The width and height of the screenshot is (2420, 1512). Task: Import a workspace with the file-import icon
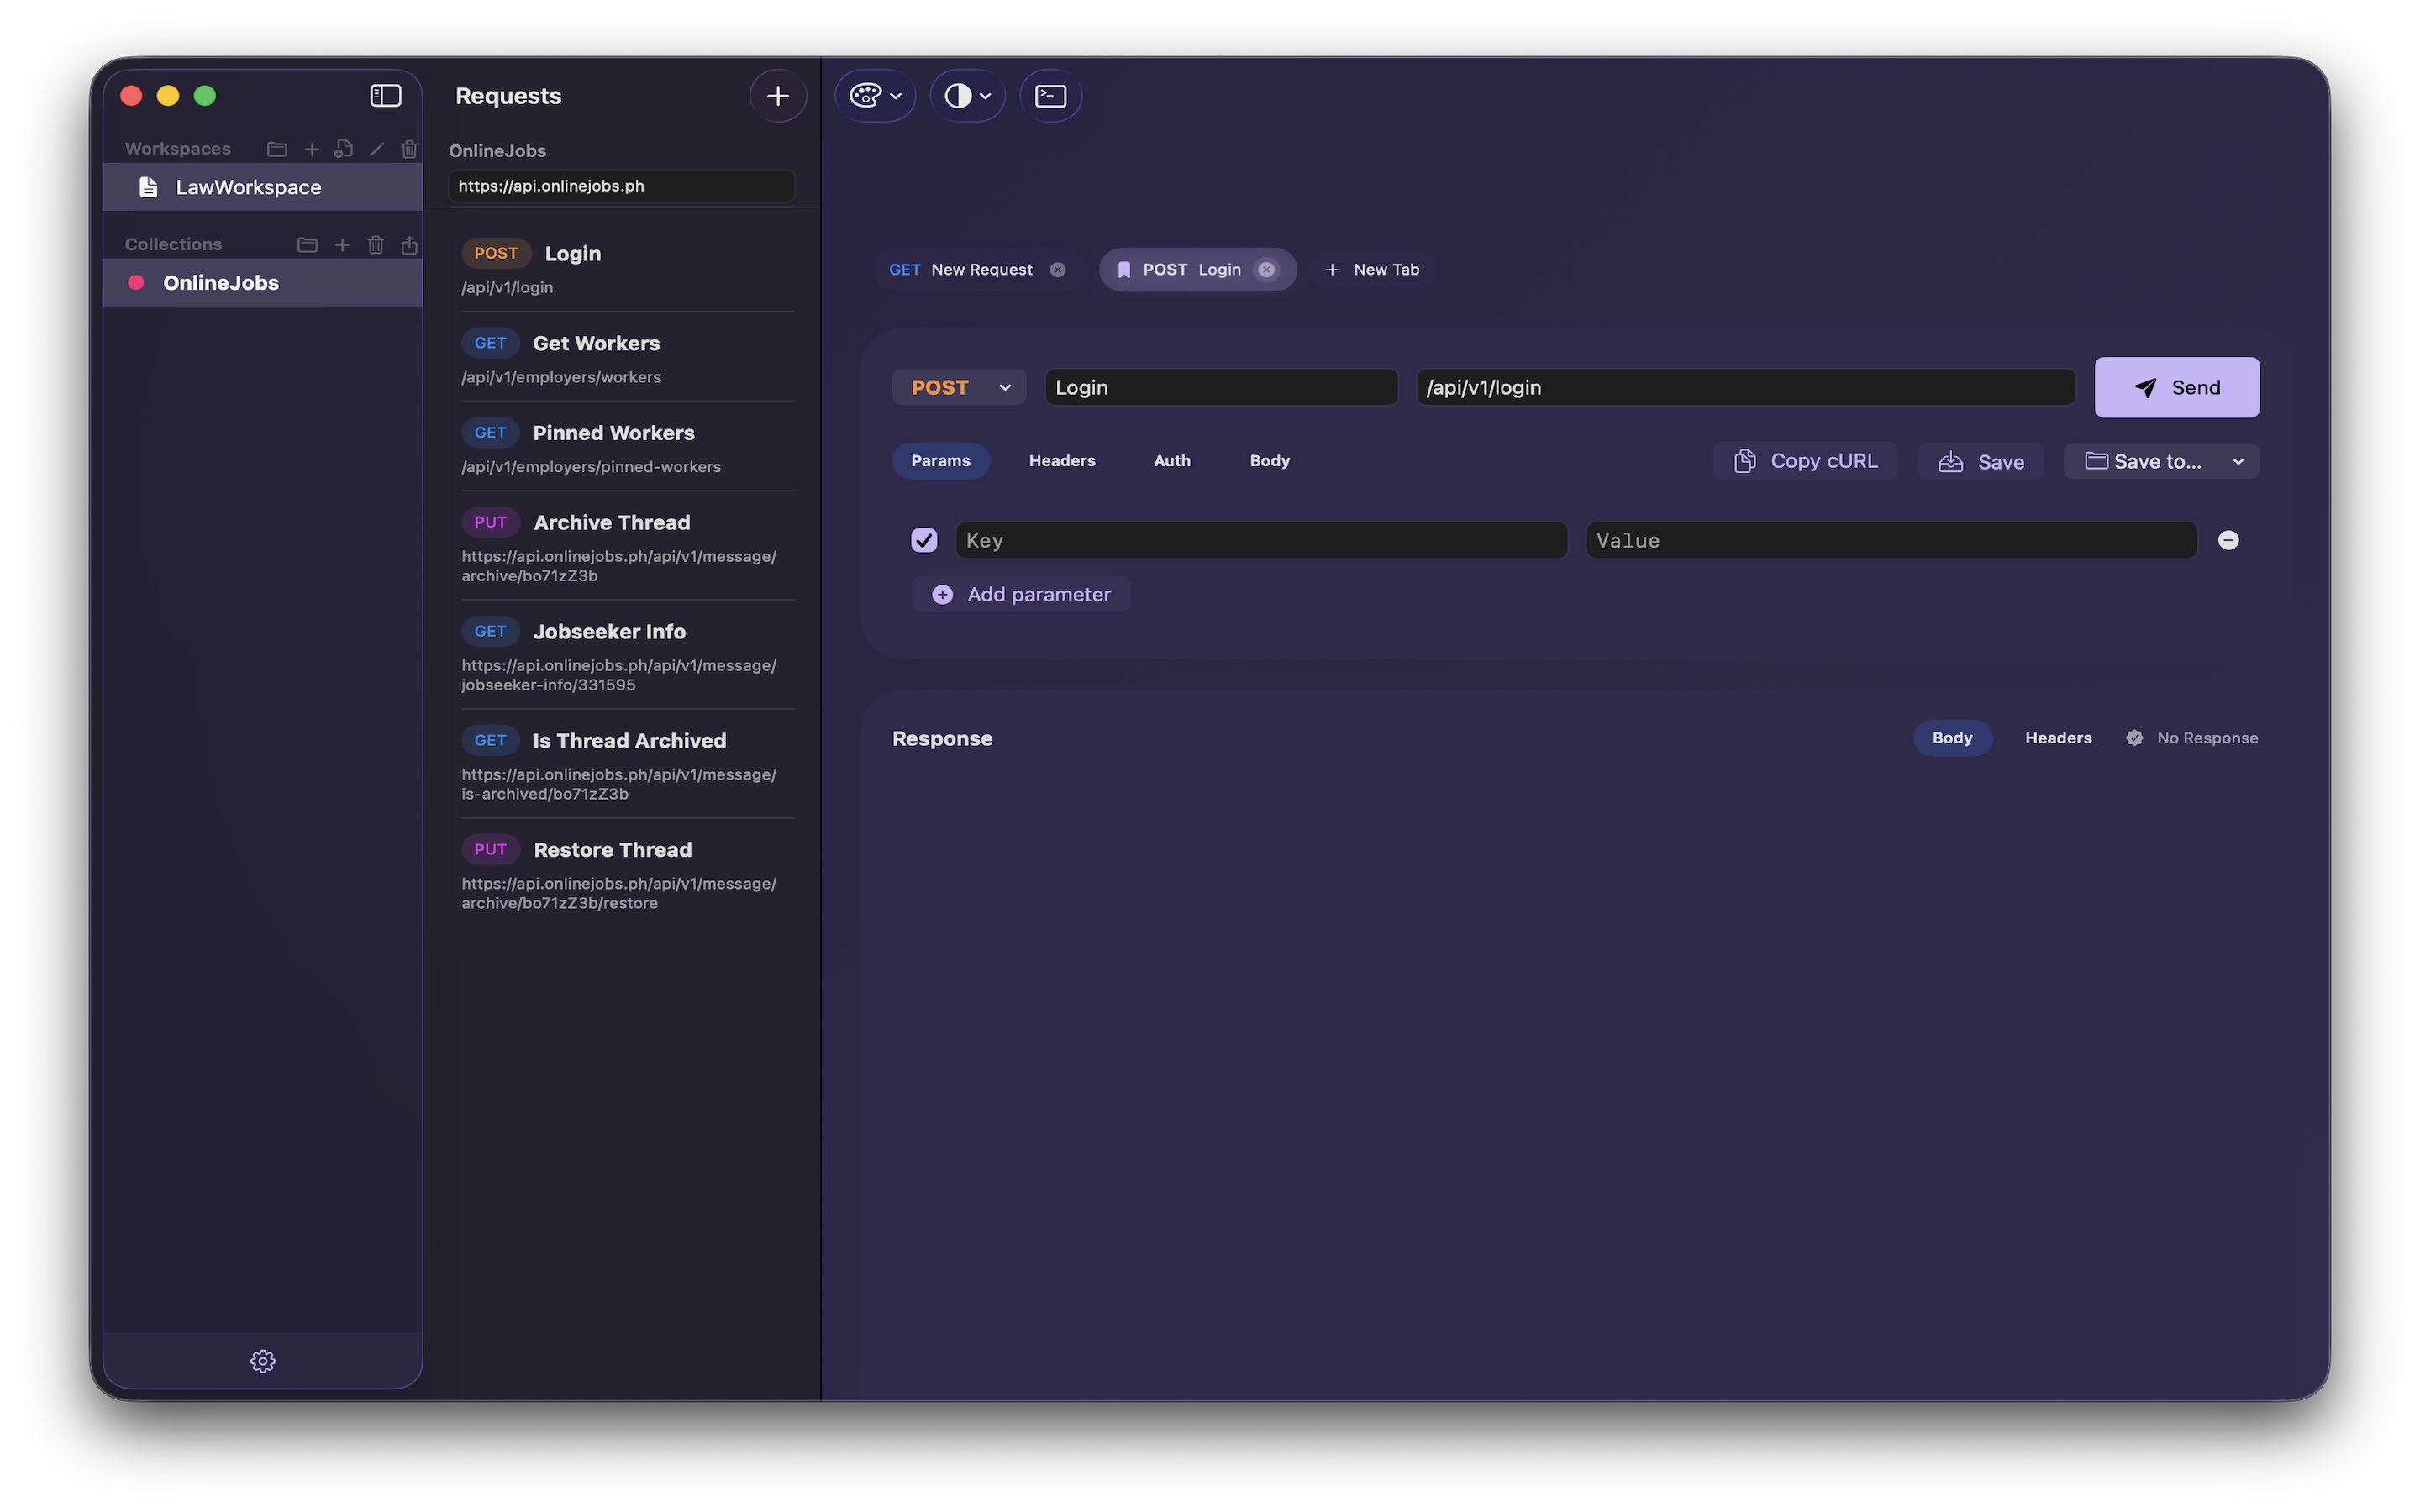point(344,148)
